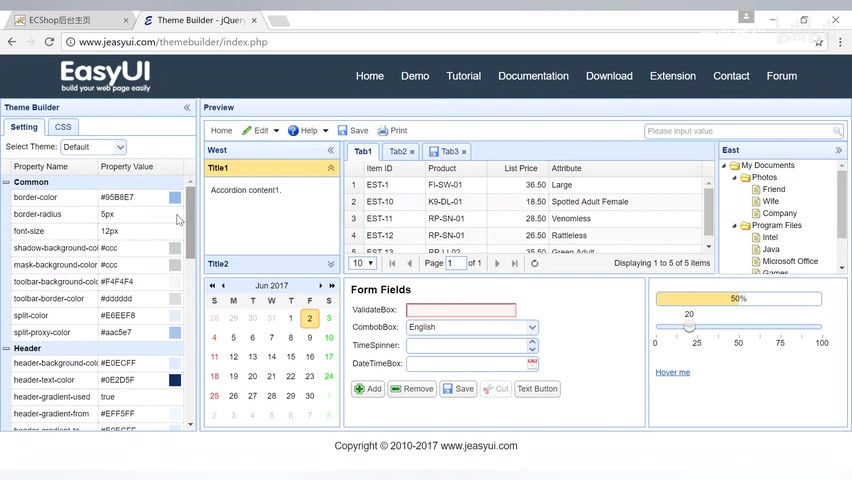Open the Chrome menu
The image size is (852, 480).
(840, 42)
